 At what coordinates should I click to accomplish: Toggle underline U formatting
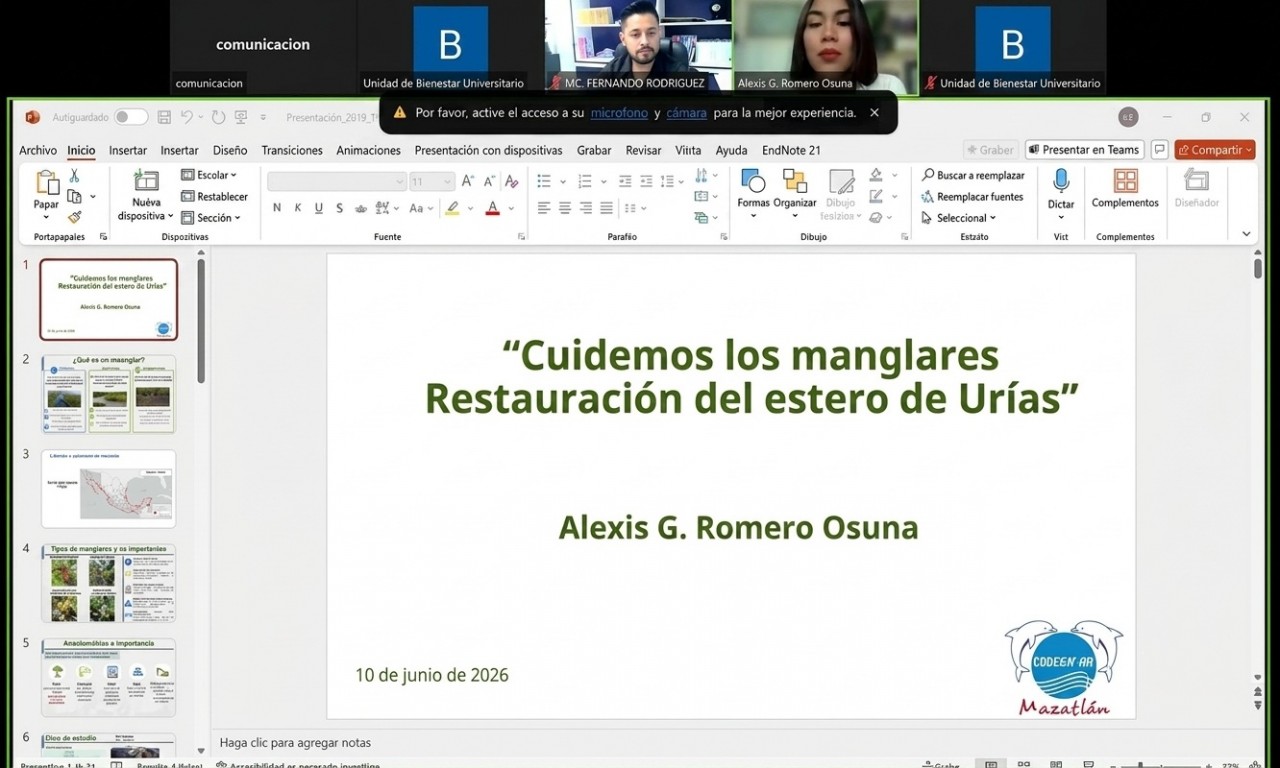318,208
